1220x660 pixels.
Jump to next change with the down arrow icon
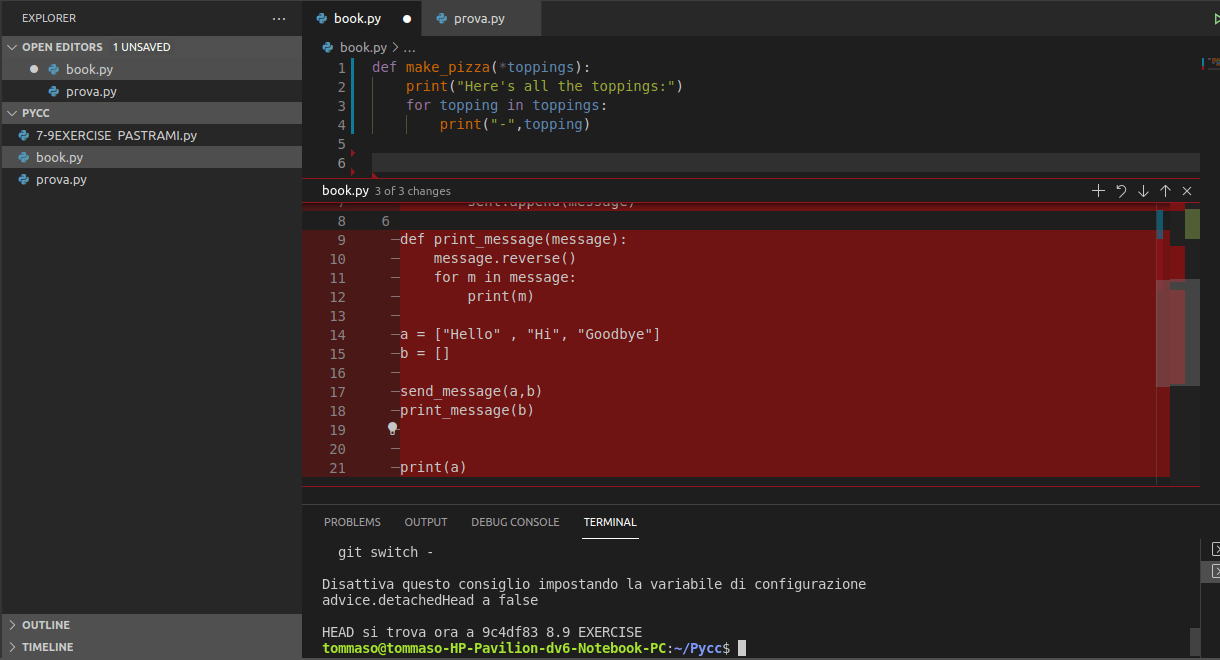tap(1143, 190)
